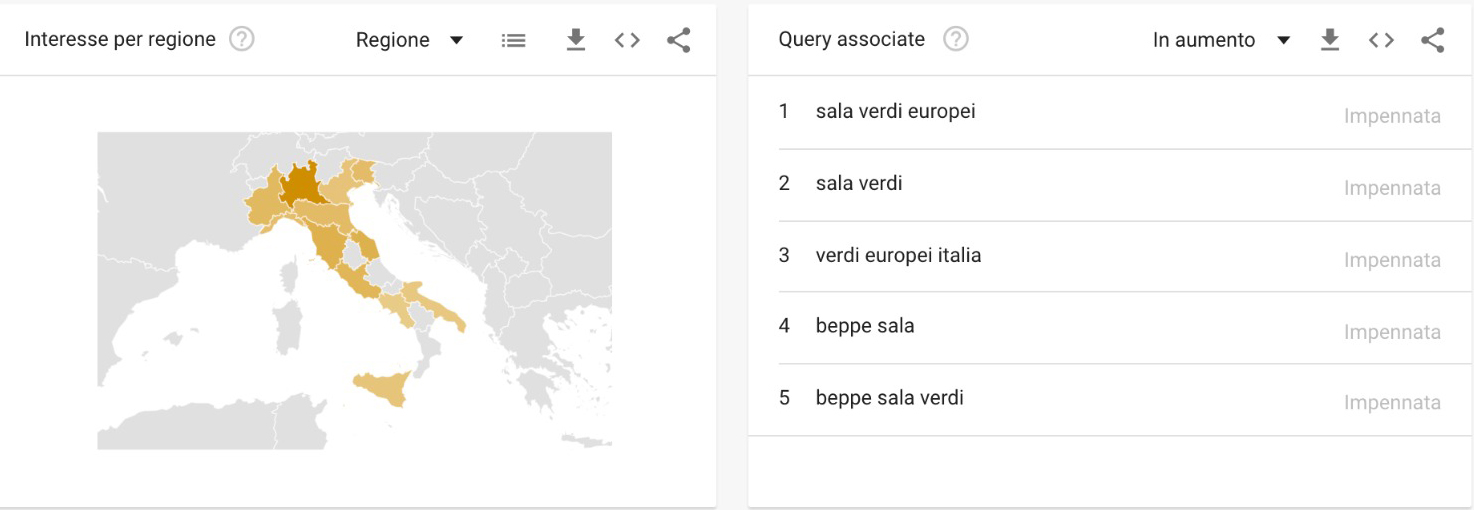Open the query "sala verdi europei"

895,111
